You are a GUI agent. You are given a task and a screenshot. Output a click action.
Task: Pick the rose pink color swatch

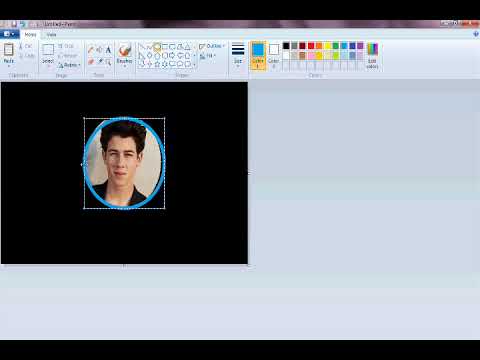point(311,55)
